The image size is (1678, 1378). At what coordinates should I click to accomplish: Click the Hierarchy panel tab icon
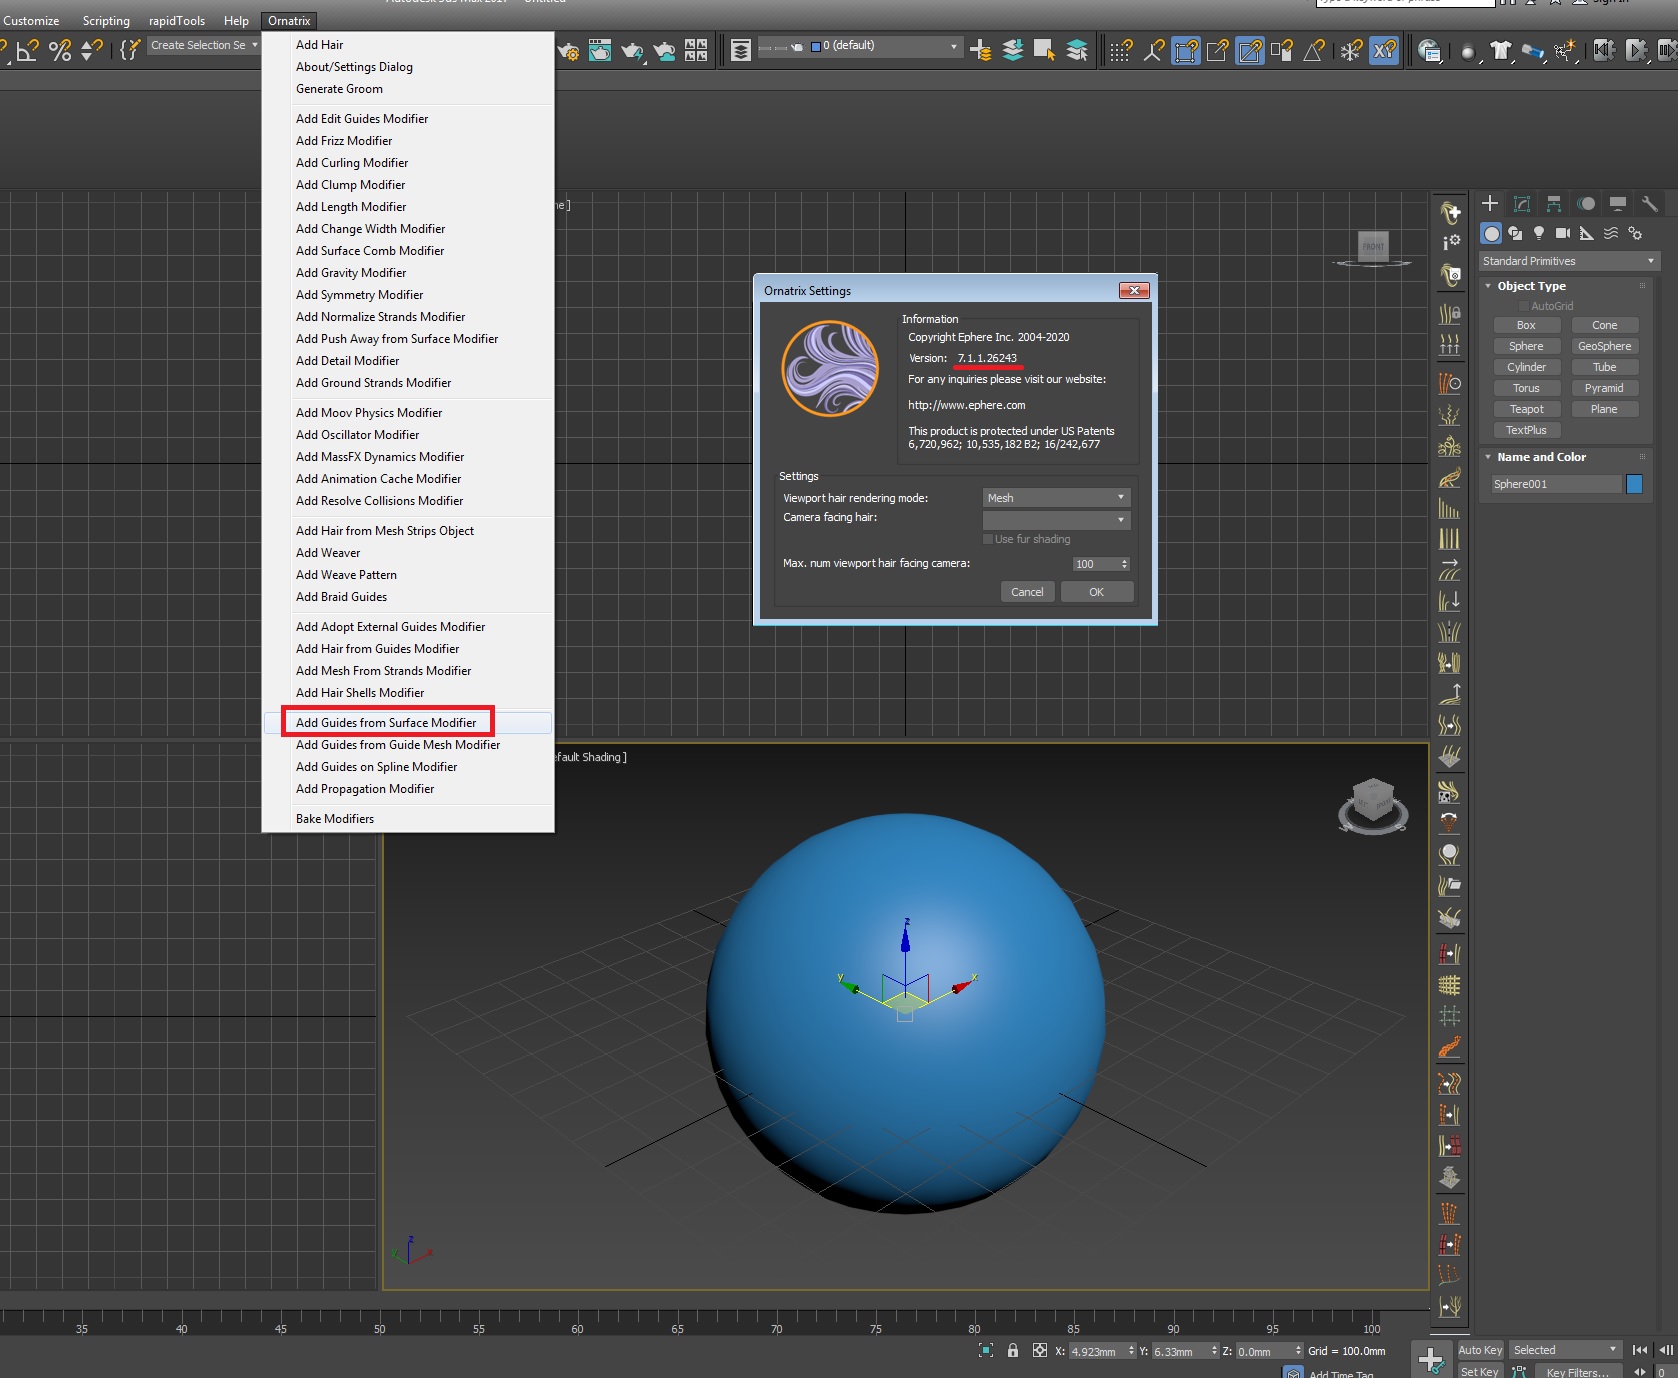tap(1553, 204)
